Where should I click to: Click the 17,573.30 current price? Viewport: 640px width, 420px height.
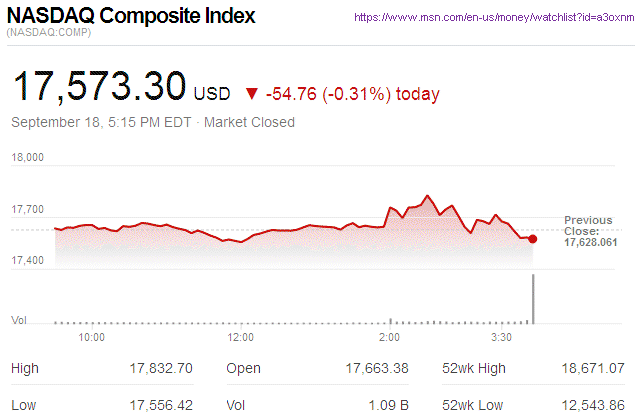pyautogui.click(x=98, y=87)
